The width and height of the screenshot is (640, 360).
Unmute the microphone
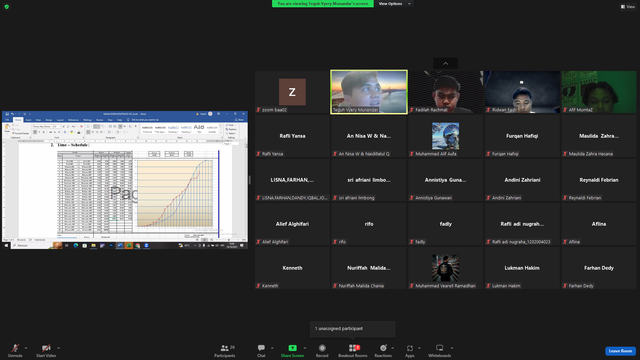15,350
